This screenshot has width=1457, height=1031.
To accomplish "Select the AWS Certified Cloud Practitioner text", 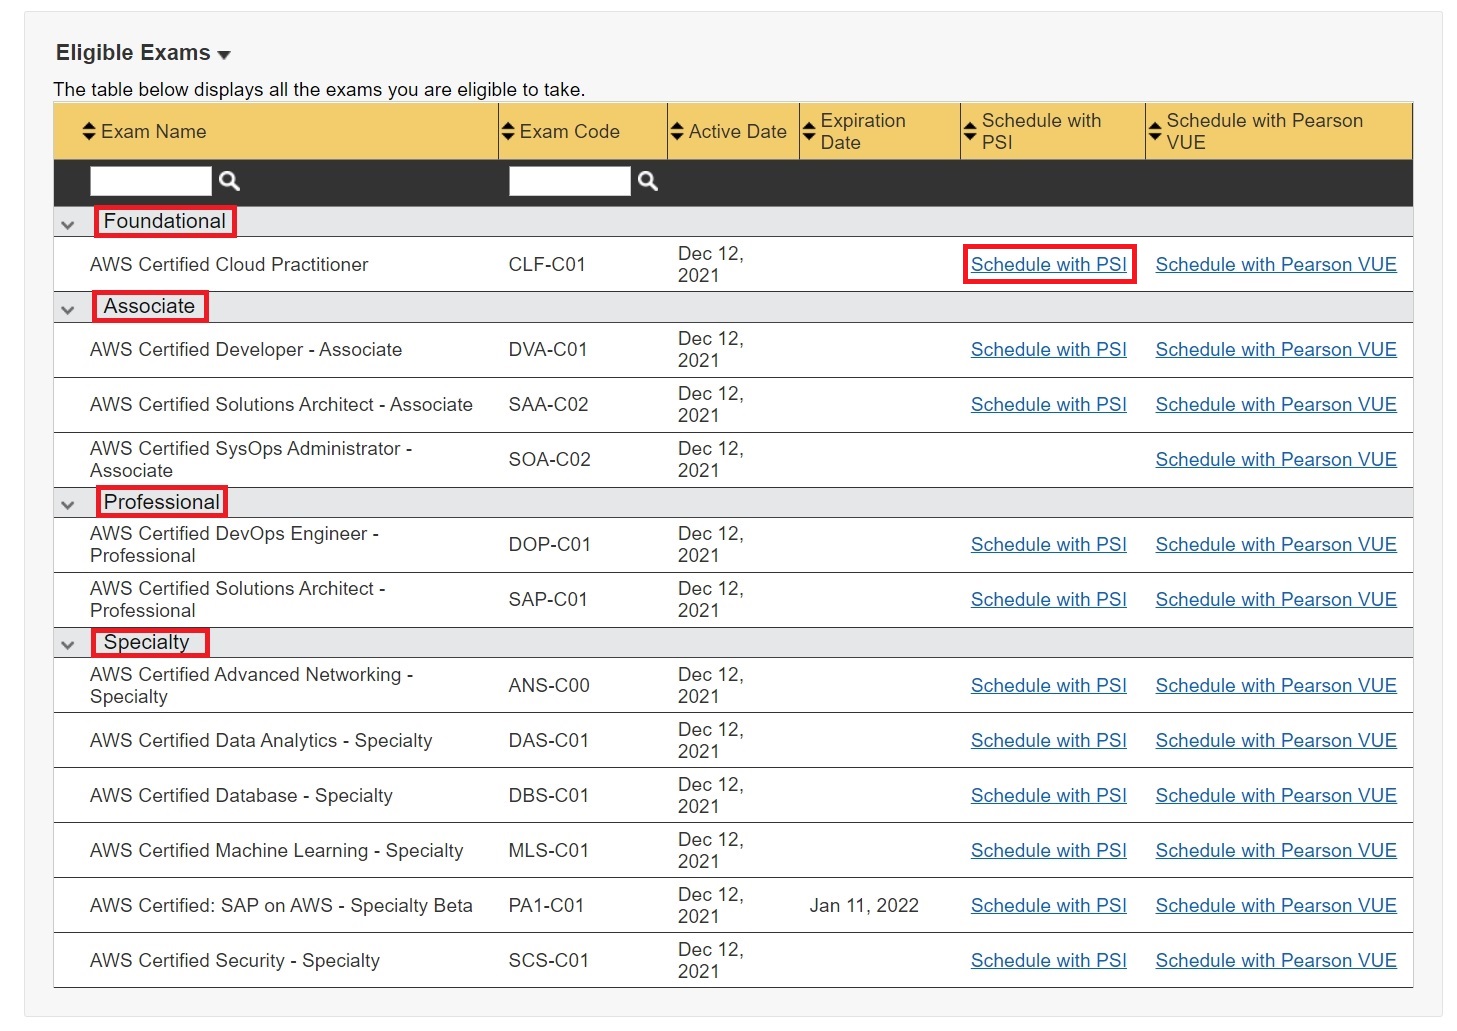I will [x=229, y=264].
